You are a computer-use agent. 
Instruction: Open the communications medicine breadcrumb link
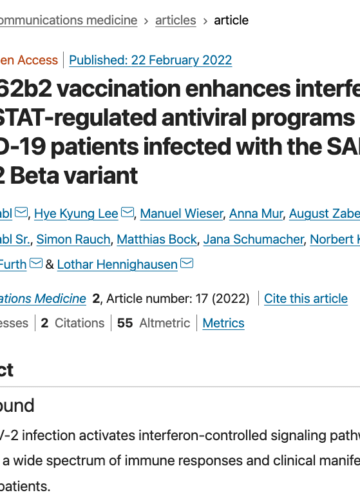68,20
